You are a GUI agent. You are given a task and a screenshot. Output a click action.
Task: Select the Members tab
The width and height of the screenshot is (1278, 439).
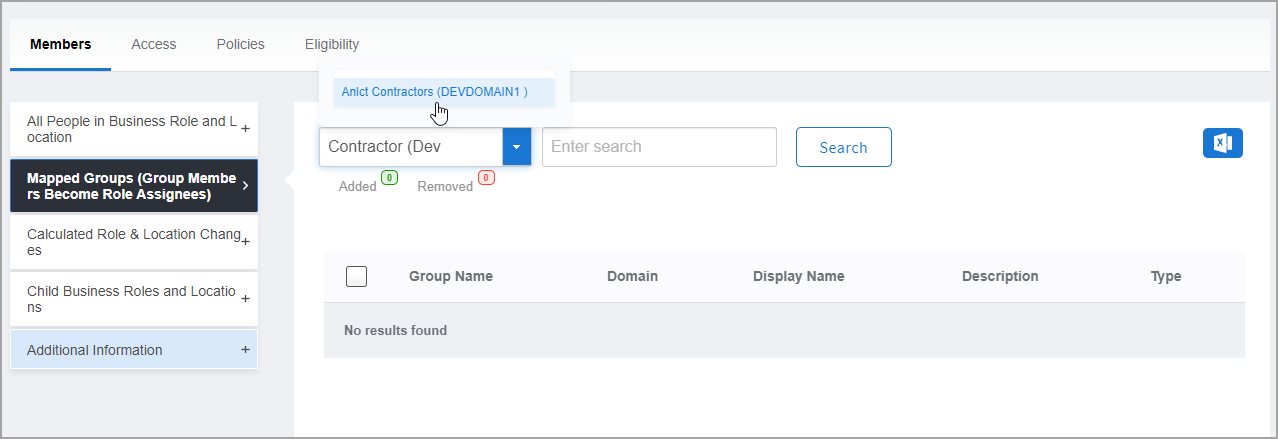coord(60,44)
